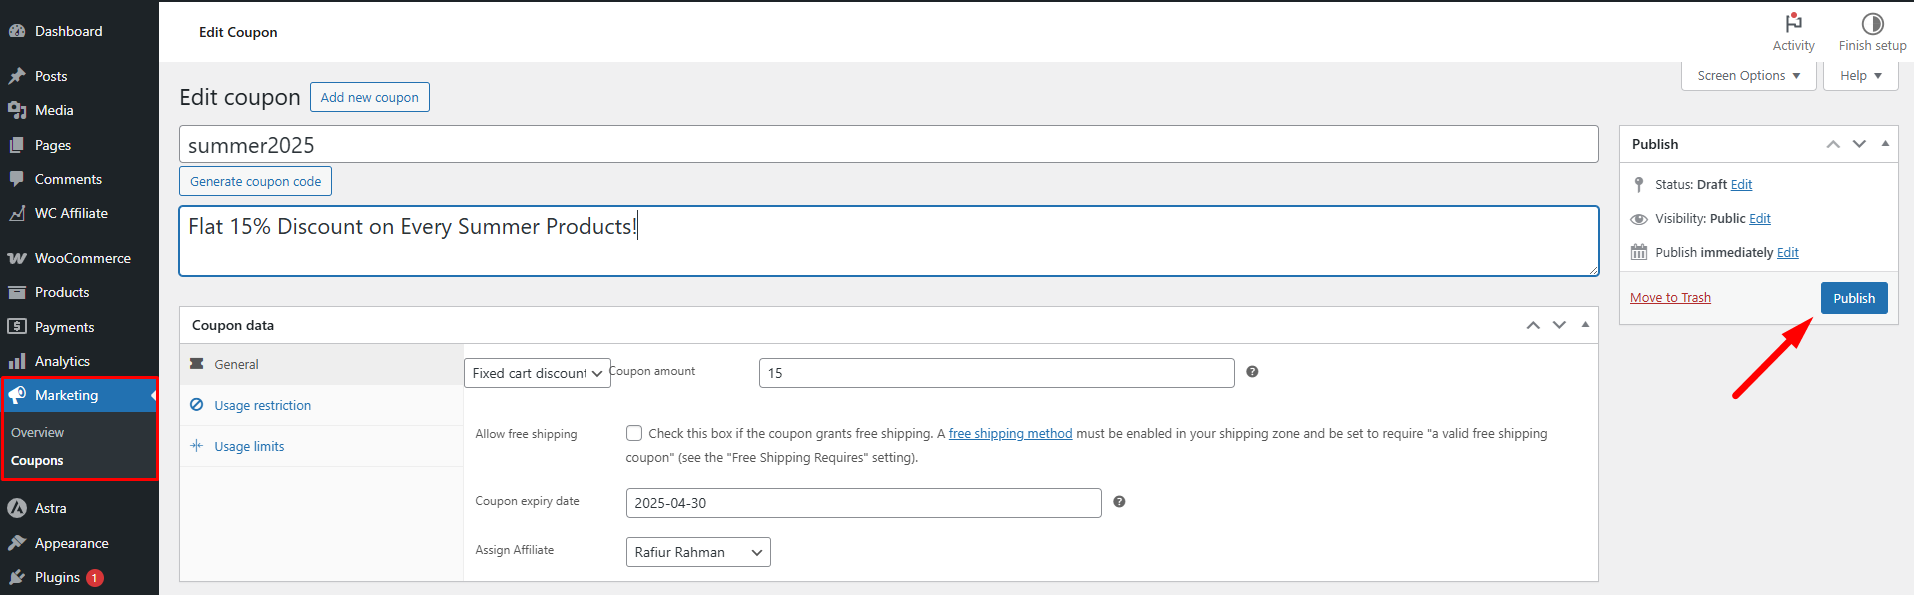Click the Marketing megaphone icon

pos(17,395)
